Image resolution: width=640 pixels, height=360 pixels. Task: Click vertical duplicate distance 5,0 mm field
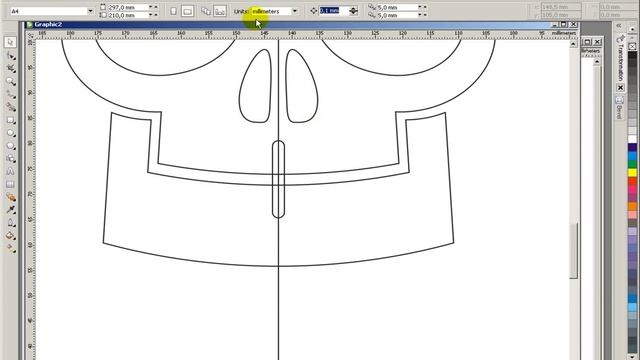(396, 15)
